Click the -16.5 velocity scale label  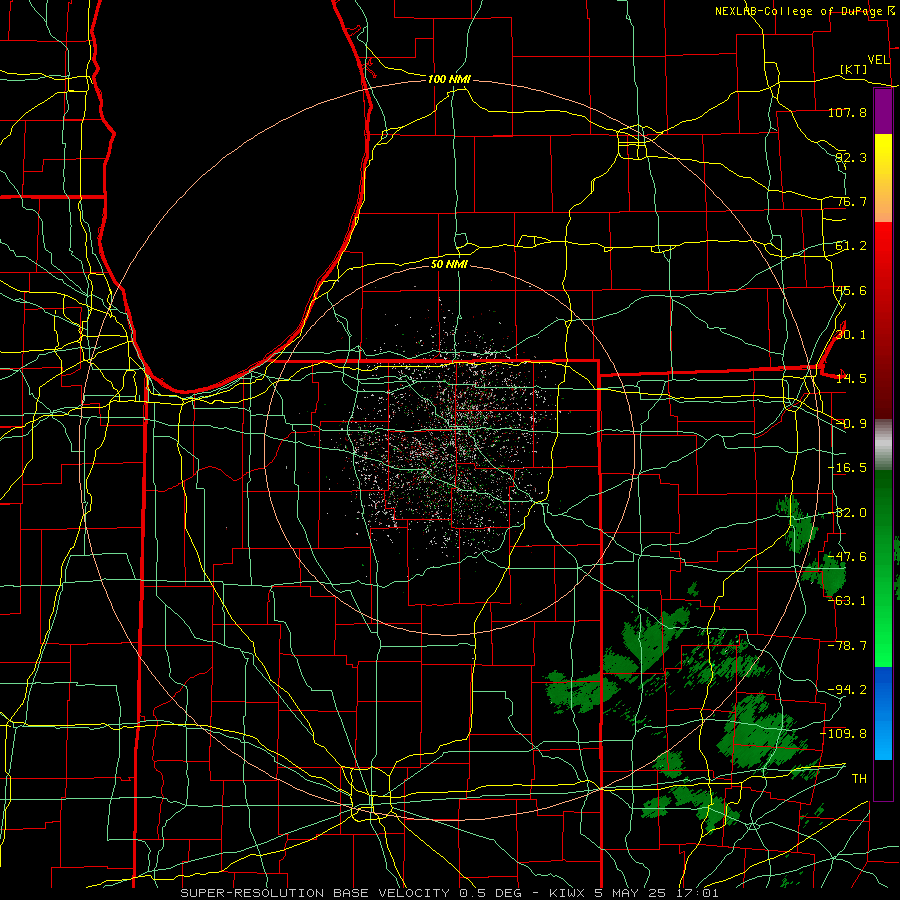847,468
